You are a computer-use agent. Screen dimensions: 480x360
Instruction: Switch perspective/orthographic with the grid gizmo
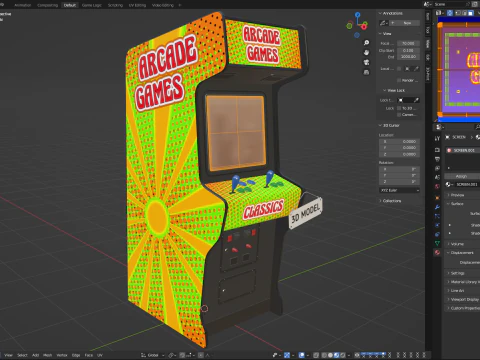pyautogui.click(x=366, y=72)
